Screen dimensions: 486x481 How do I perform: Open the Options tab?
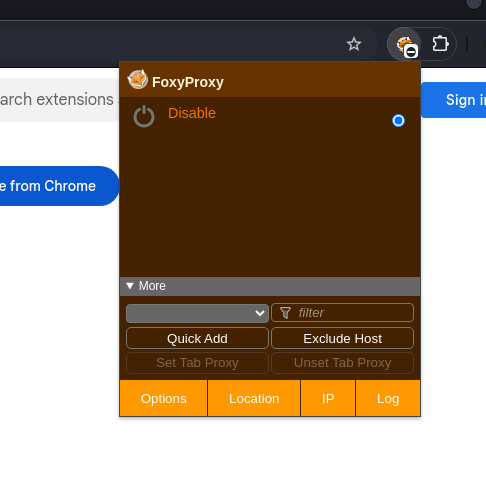[163, 398]
